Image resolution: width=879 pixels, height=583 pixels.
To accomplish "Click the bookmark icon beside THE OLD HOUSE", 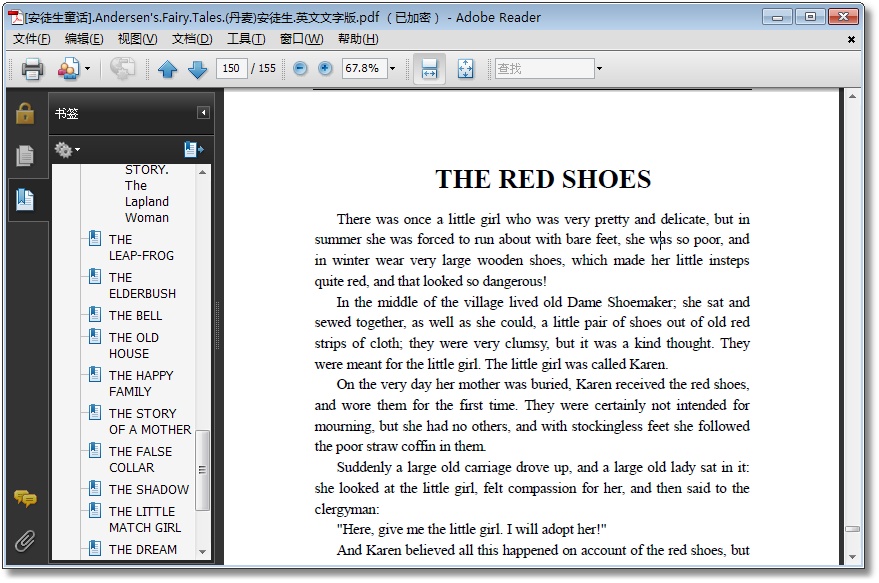I will click(95, 336).
